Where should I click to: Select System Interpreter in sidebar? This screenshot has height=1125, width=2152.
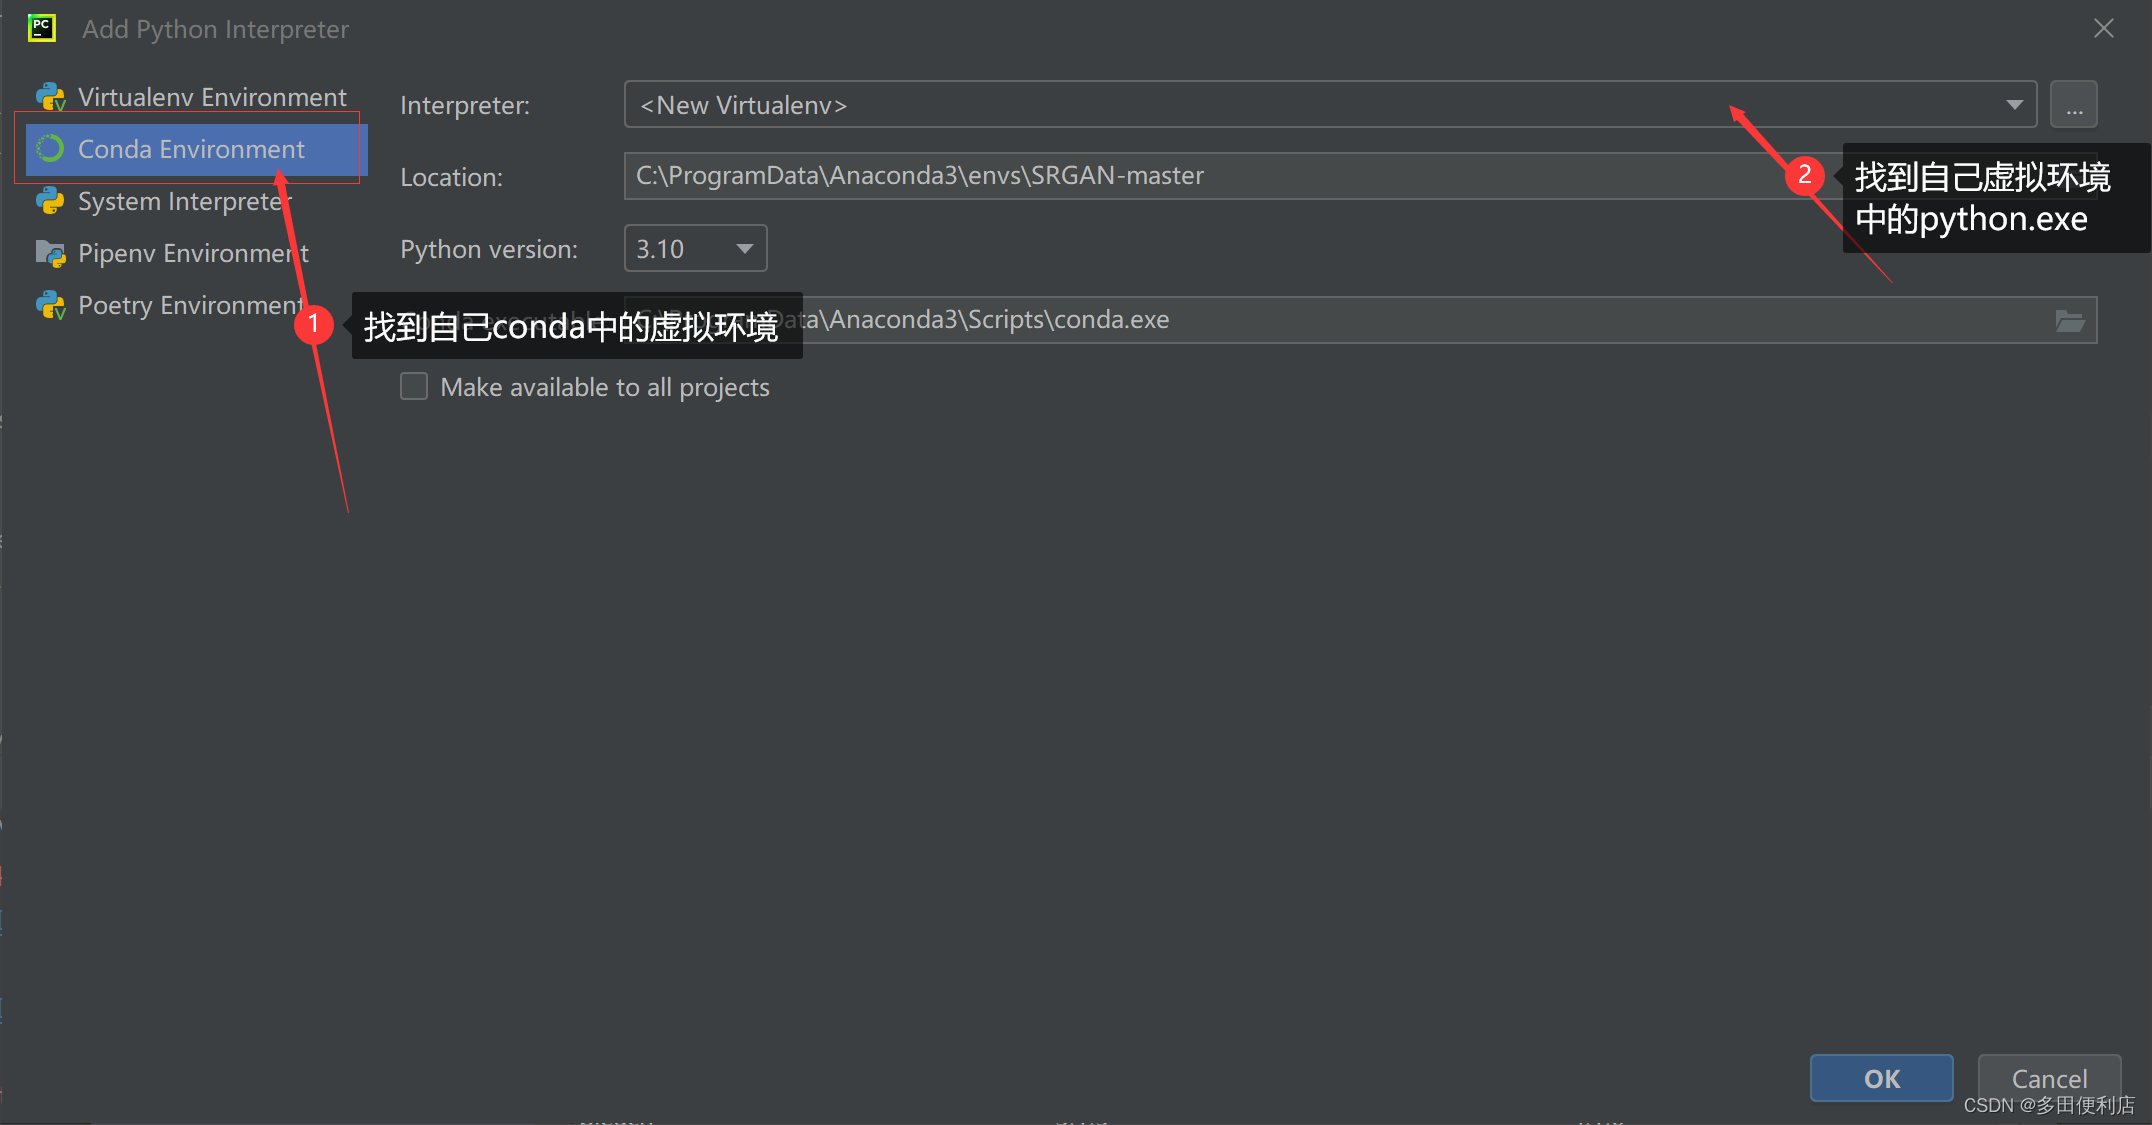[x=180, y=201]
